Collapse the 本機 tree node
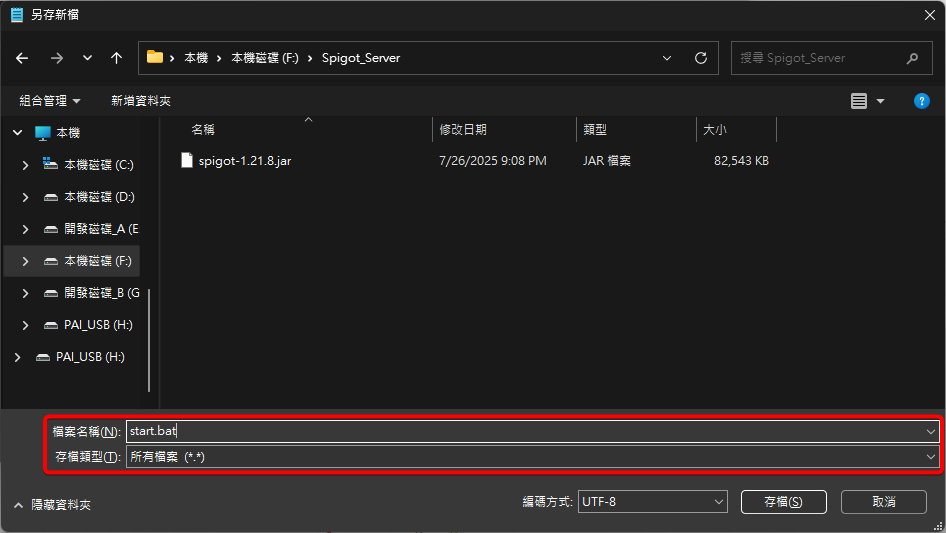This screenshot has width=946, height=533. [x=16, y=133]
